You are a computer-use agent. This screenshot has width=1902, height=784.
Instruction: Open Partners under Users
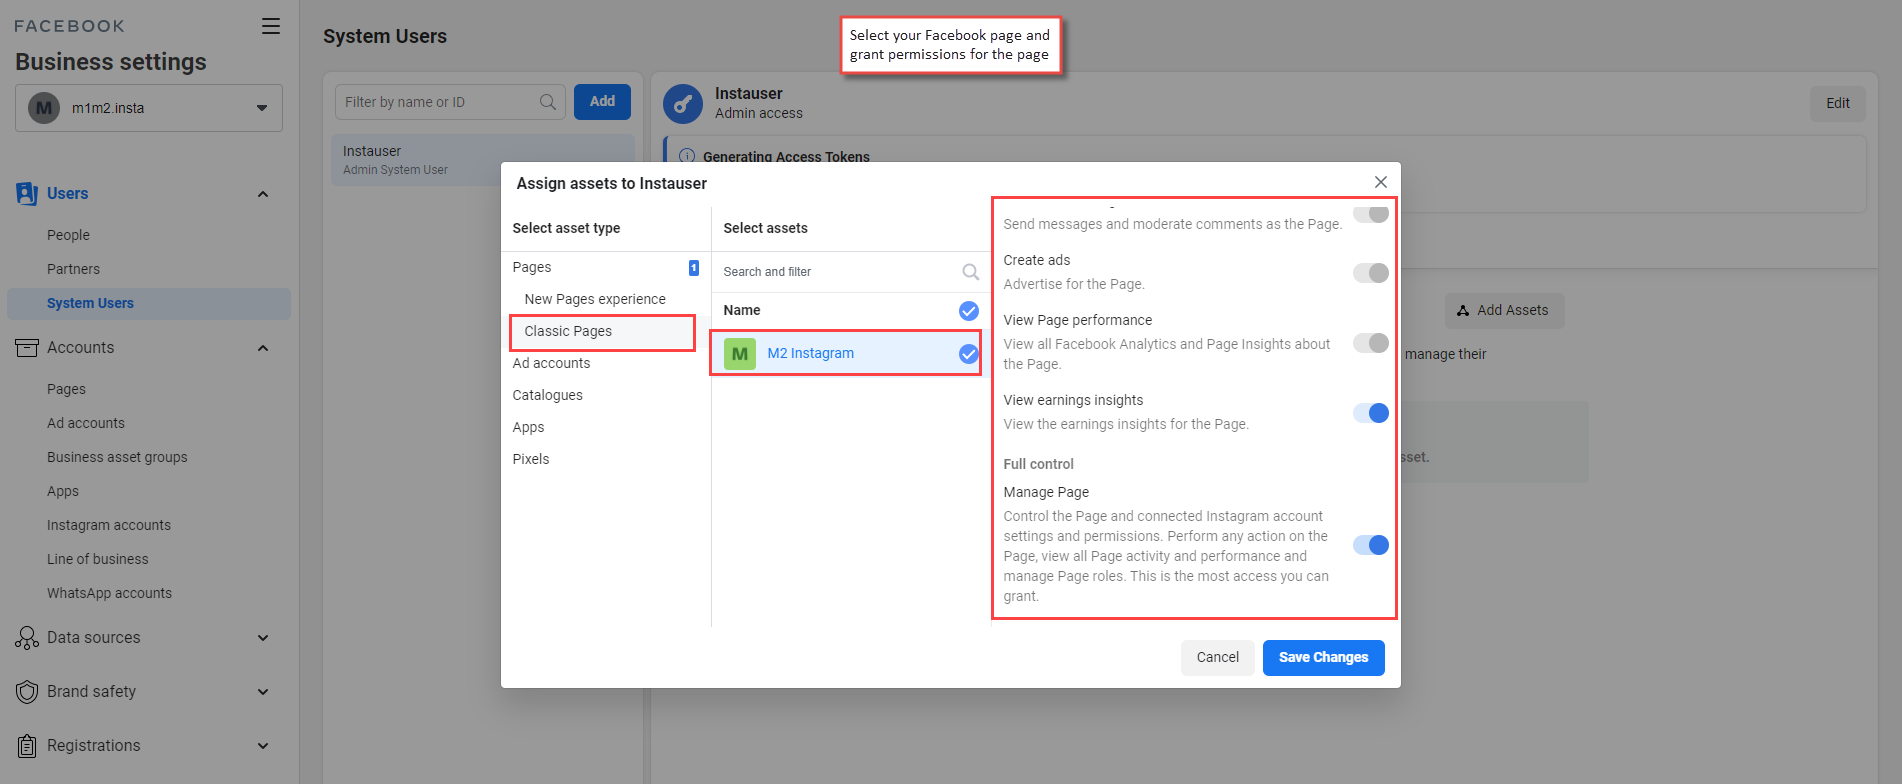click(x=73, y=269)
